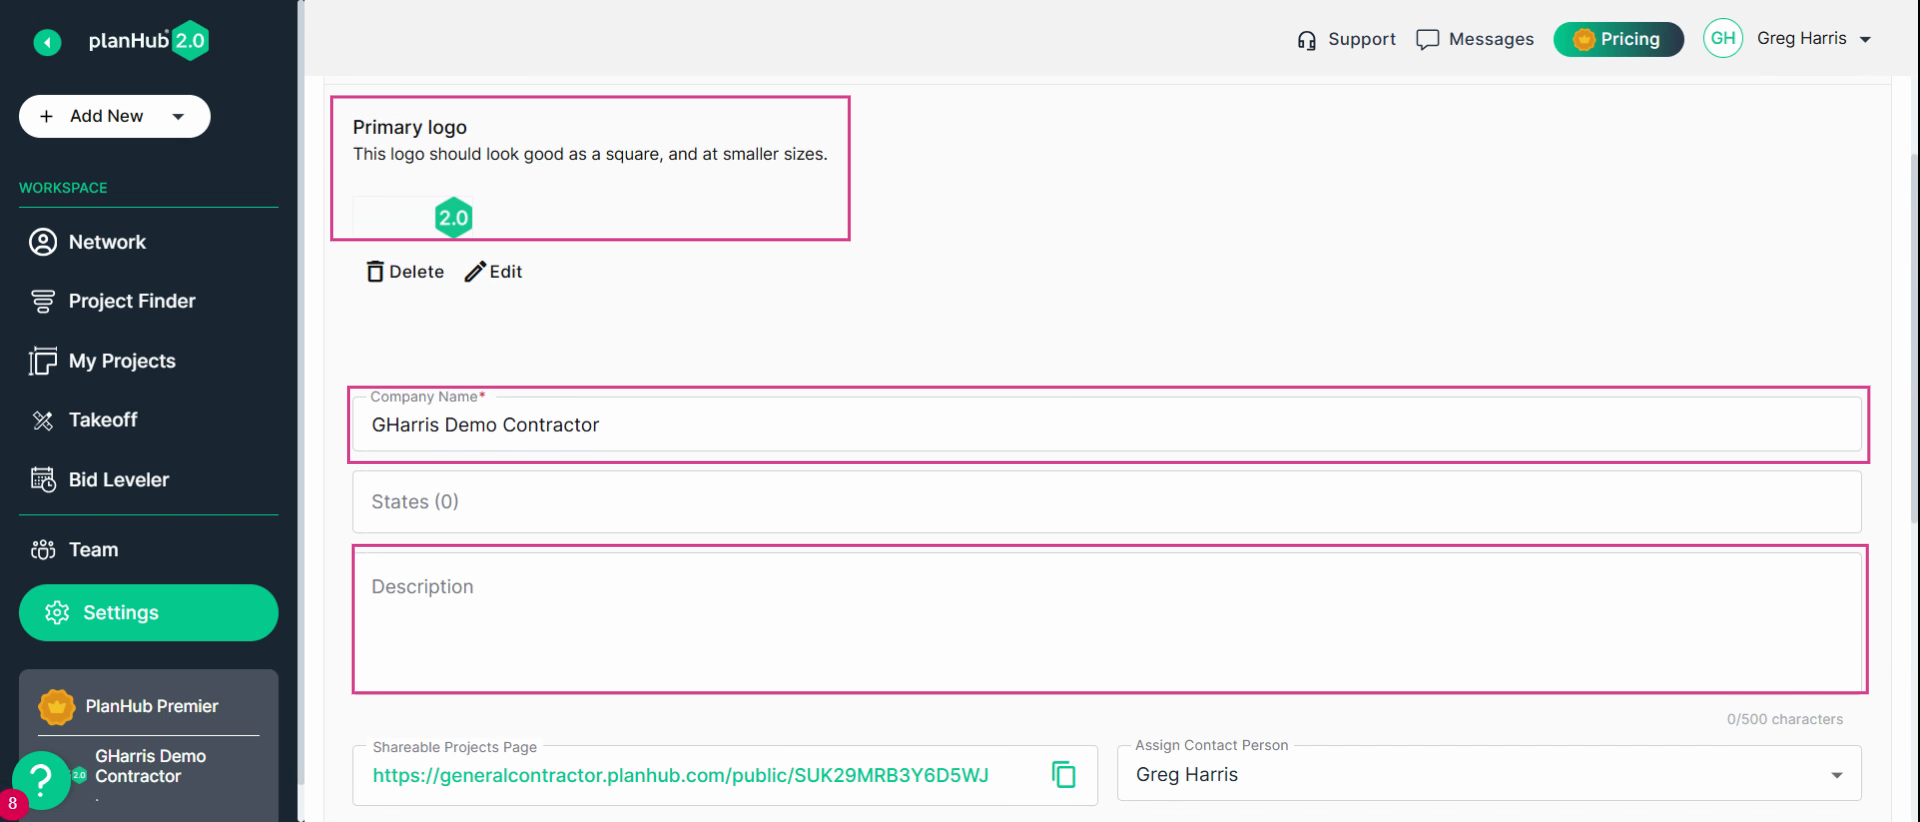Open the Add New dropdown arrow
The height and width of the screenshot is (822, 1920).
[x=178, y=116]
